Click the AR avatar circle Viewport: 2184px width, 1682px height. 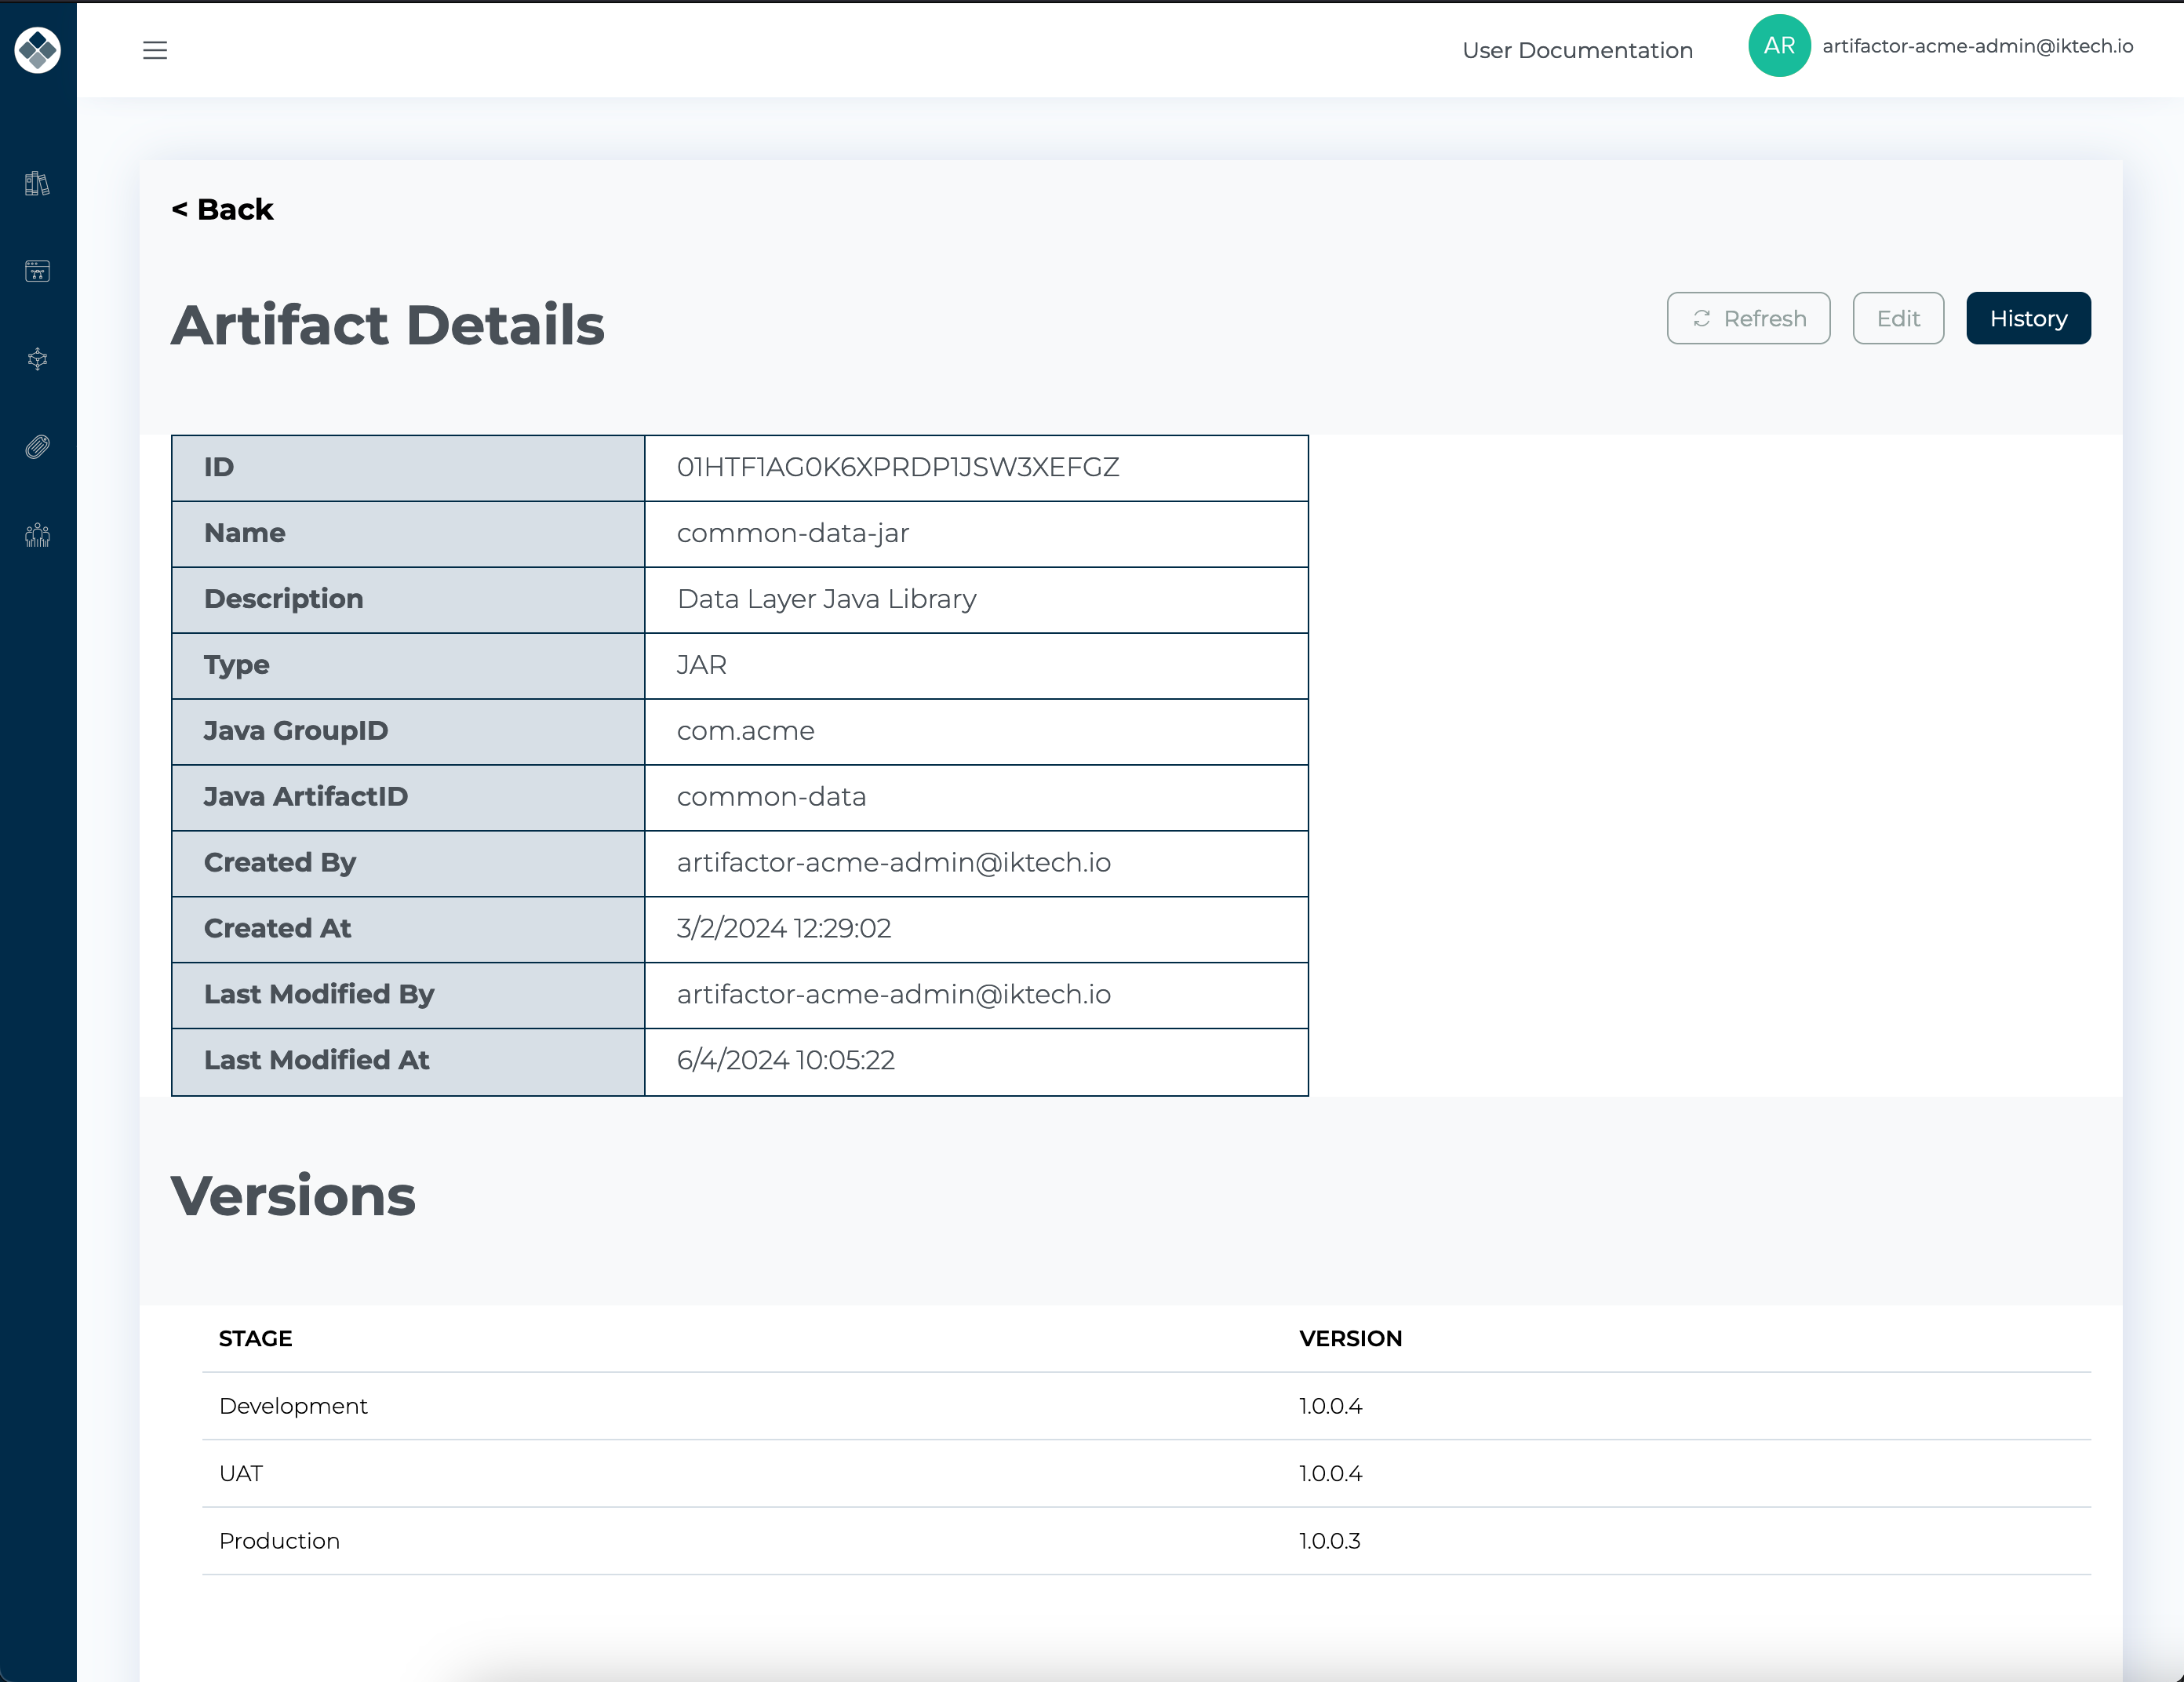point(1780,45)
